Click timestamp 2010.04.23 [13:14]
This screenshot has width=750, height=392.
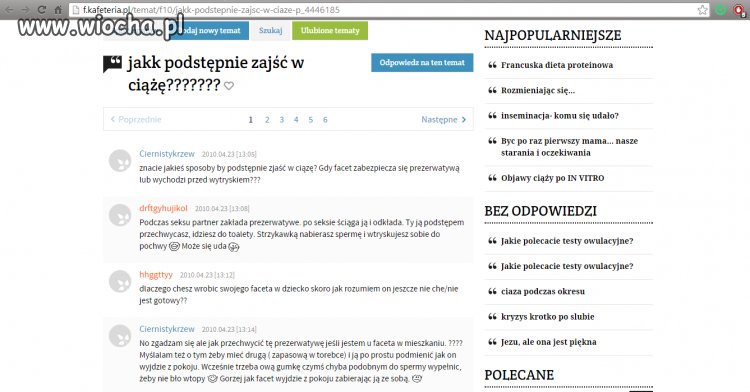tap(229, 329)
